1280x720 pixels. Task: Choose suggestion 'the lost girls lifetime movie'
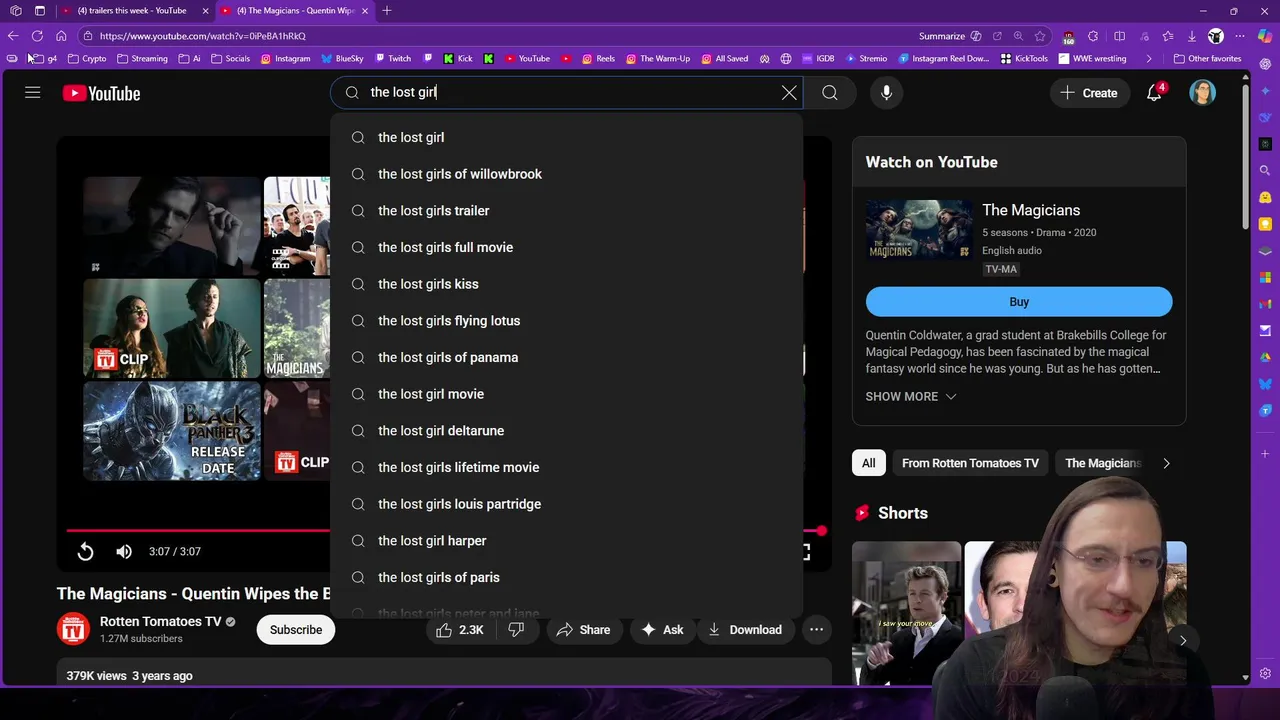click(x=566, y=467)
